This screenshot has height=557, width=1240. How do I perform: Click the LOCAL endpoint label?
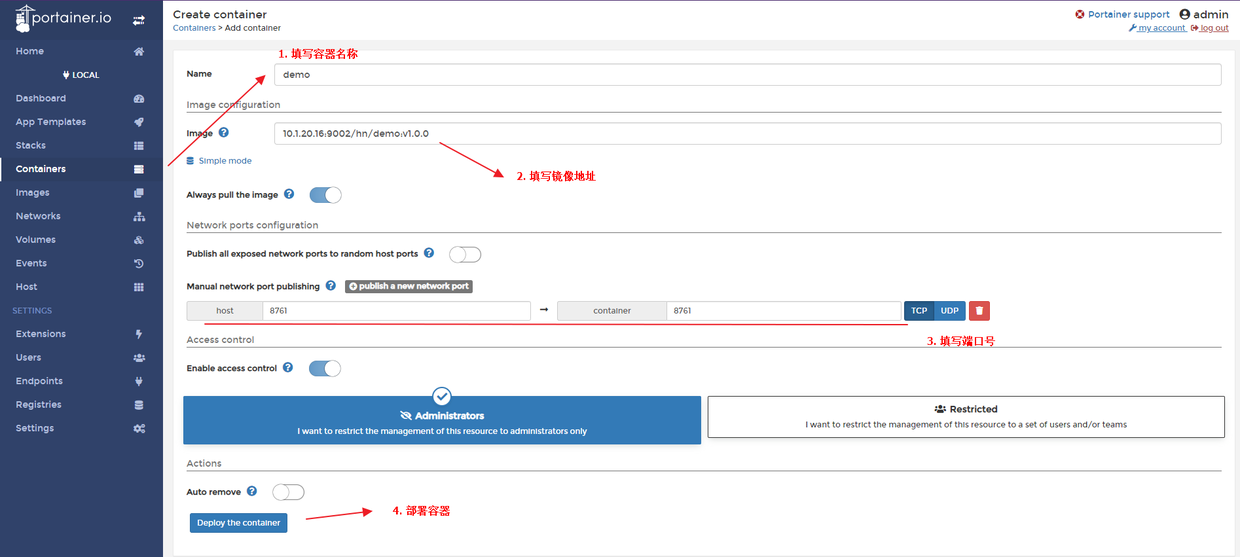coord(81,75)
